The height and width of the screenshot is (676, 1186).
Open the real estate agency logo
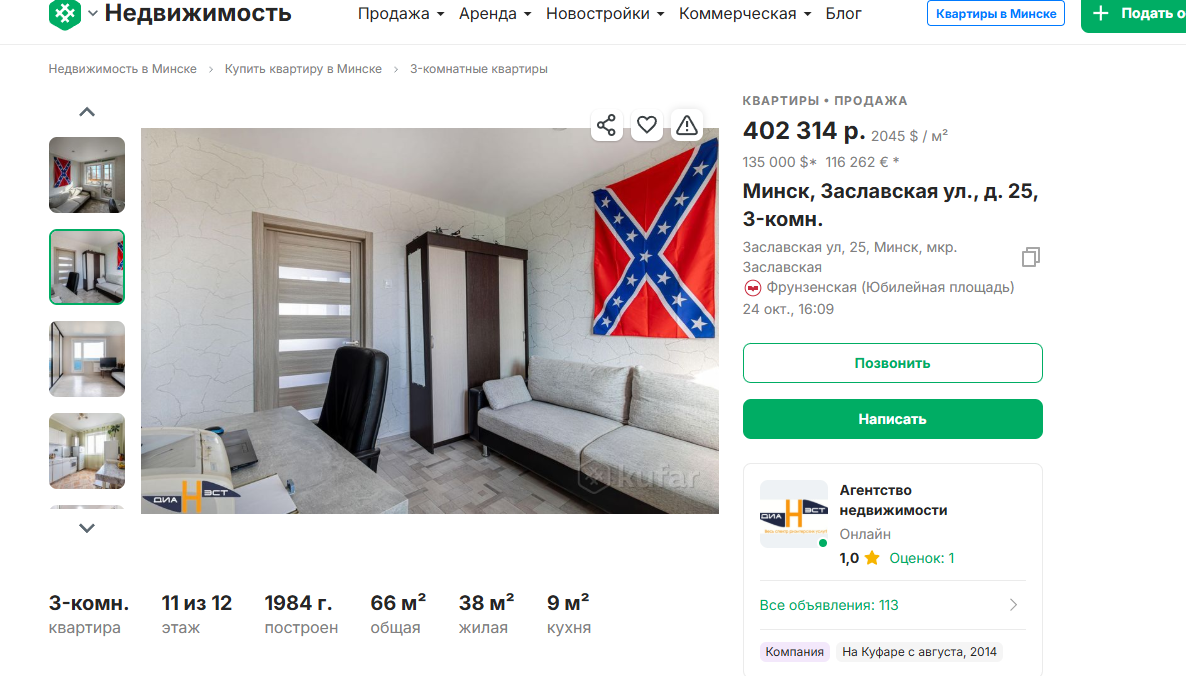click(793, 513)
